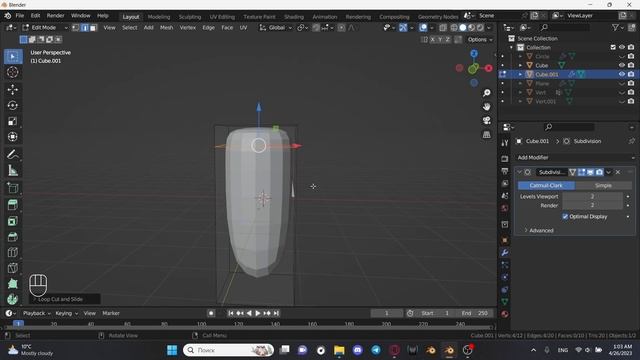Open the Edit Mode dropdown

[x=45, y=28]
